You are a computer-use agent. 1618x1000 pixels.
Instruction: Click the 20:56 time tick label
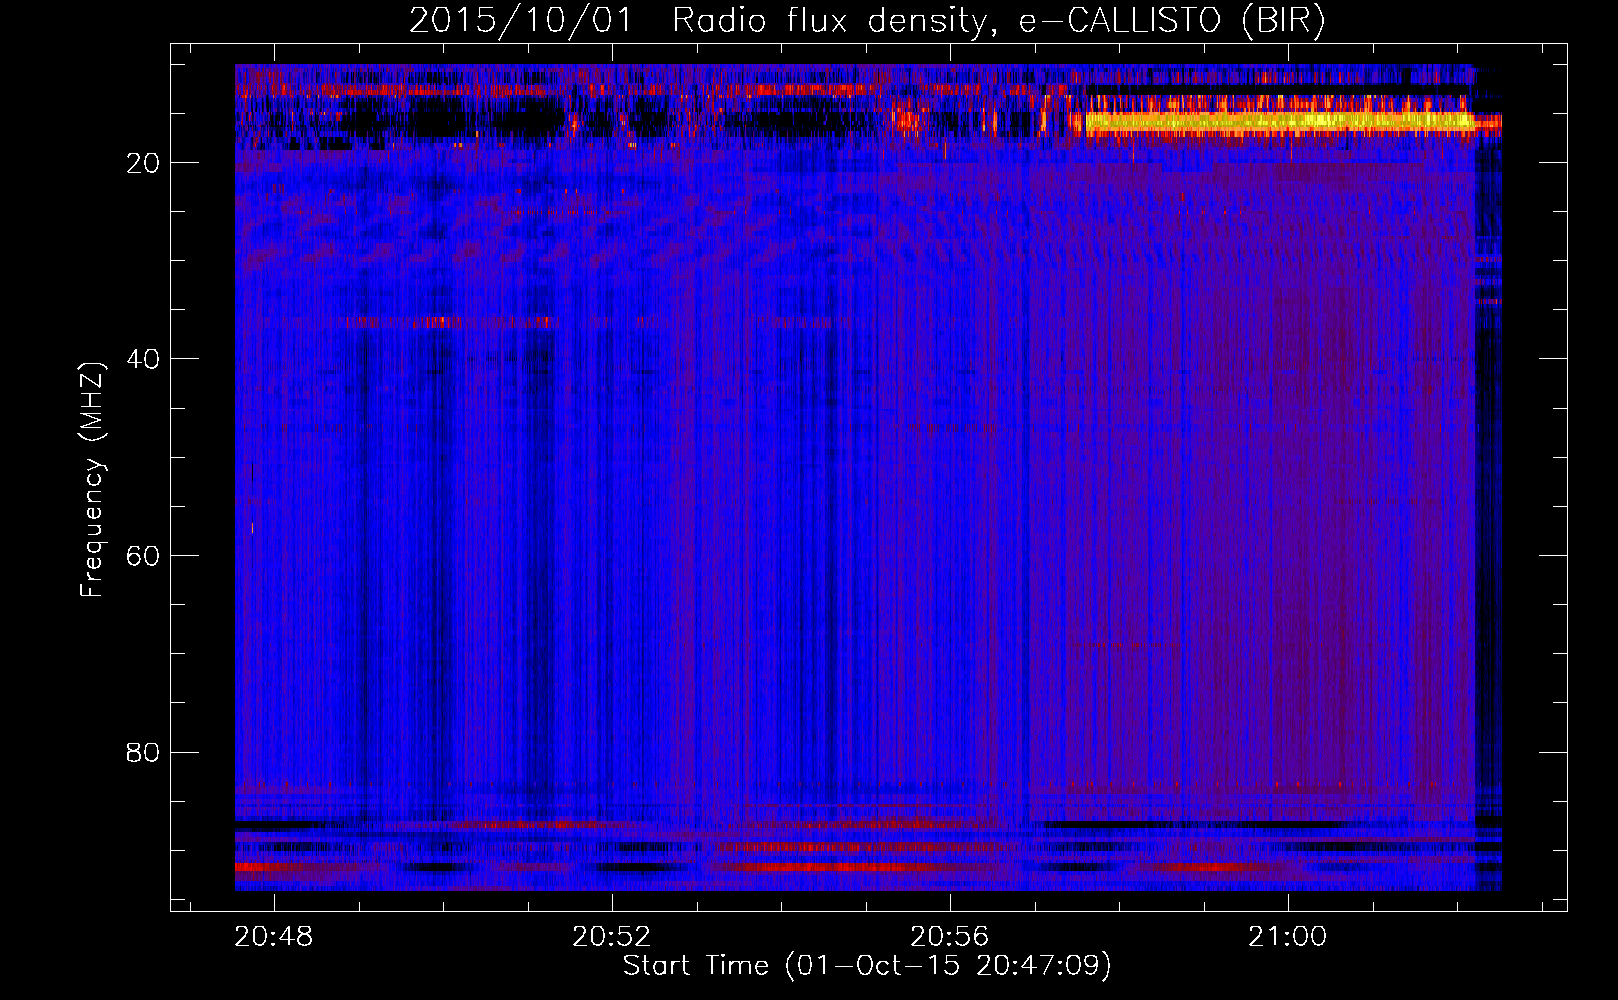(x=950, y=936)
